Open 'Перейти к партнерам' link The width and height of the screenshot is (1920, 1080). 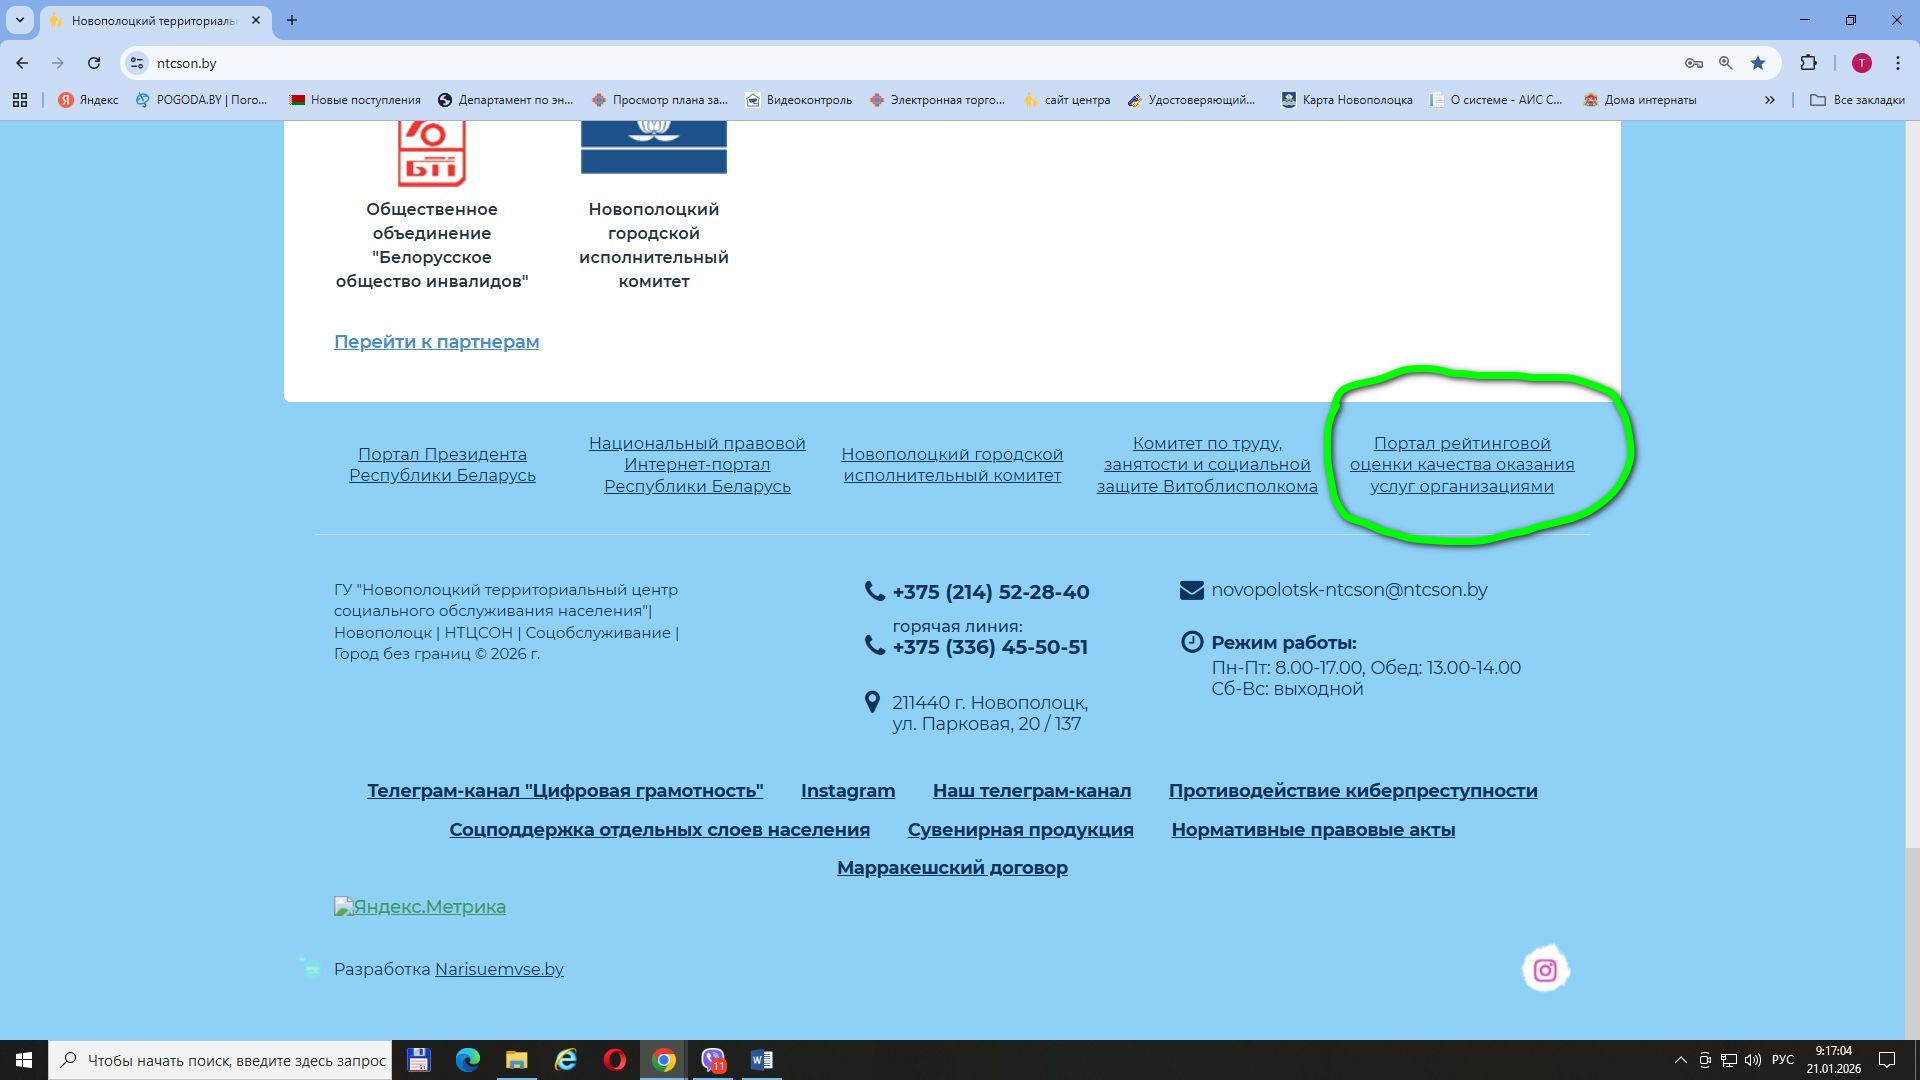click(436, 342)
